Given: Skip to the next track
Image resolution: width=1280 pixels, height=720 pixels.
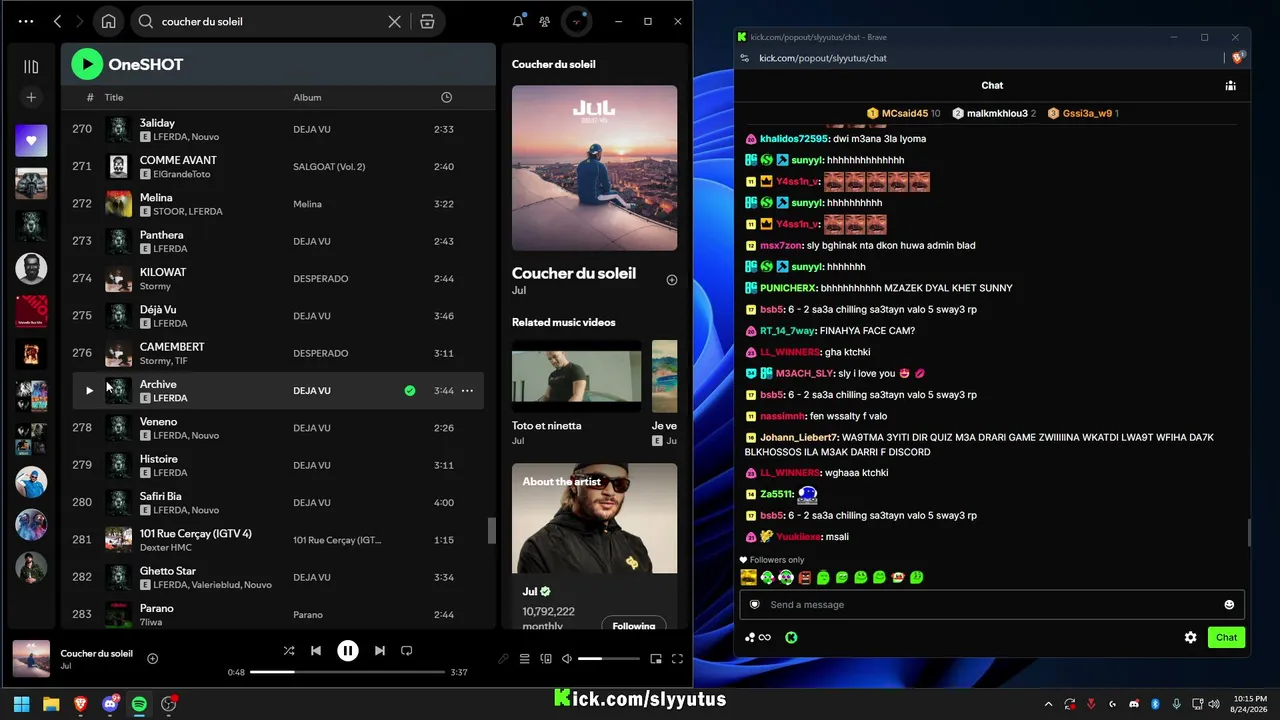Looking at the screenshot, I should pos(379,651).
